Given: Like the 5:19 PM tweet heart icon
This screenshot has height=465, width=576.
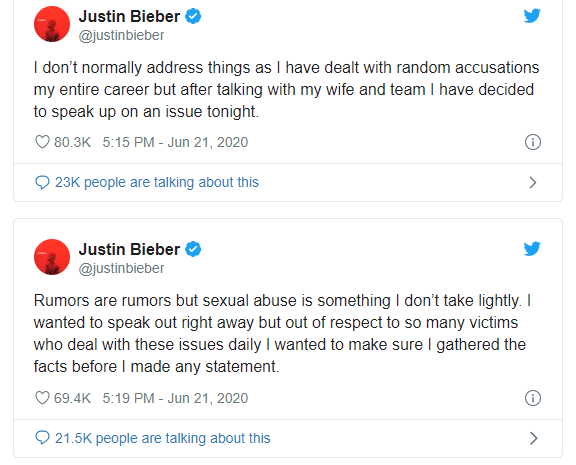Looking at the screenshot, I should (x=42, y=398).
